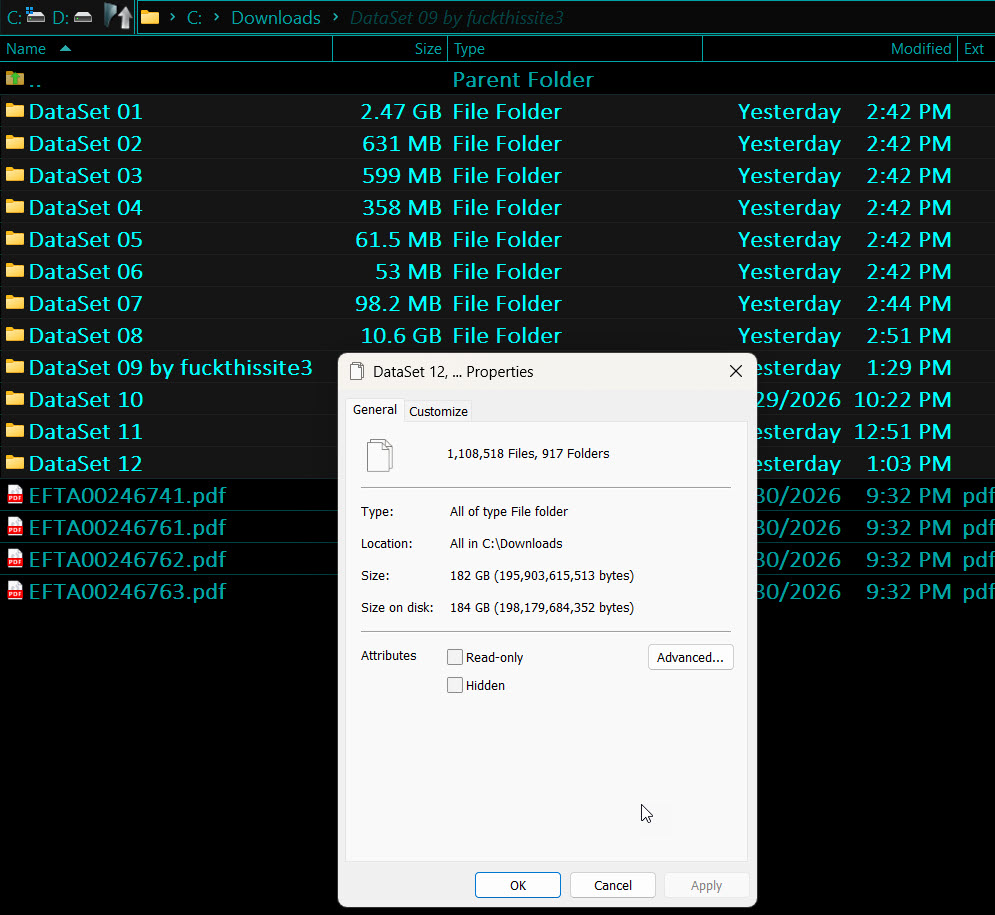Select the DataSet 01 folder icon

click(15, 111)
